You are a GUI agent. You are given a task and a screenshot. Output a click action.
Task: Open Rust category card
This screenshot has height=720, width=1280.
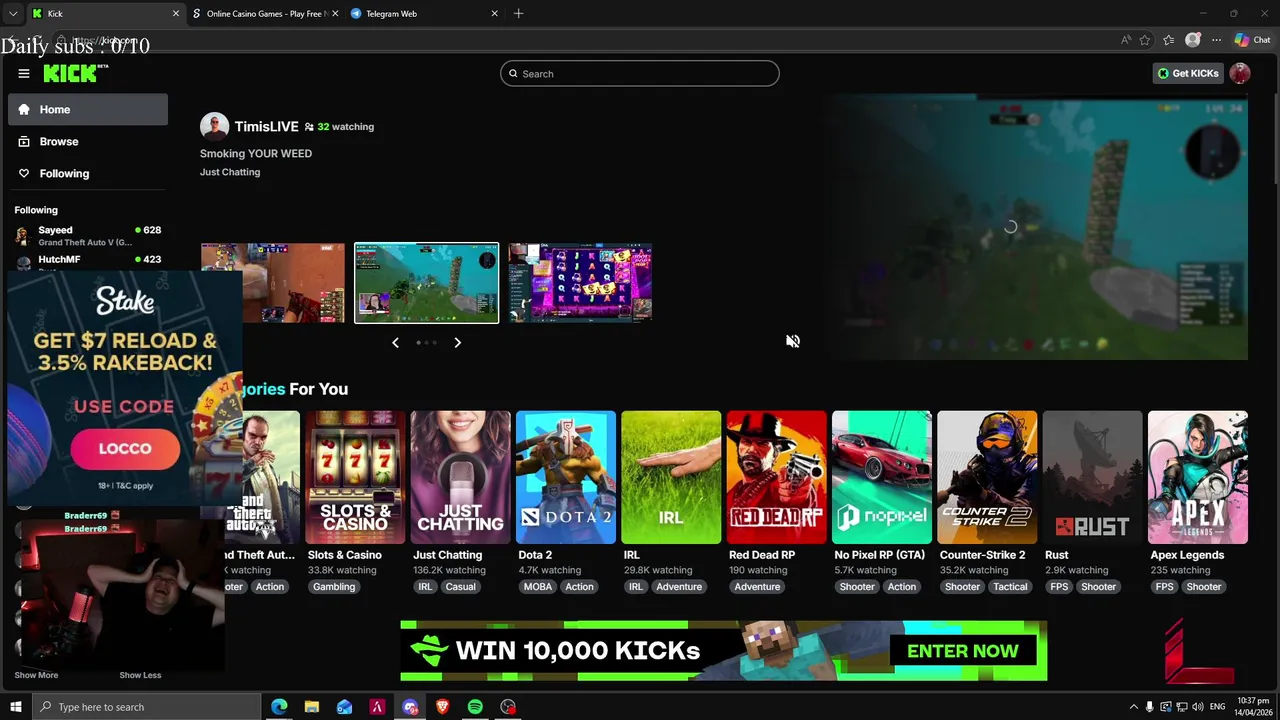[x=1092, y=477]
